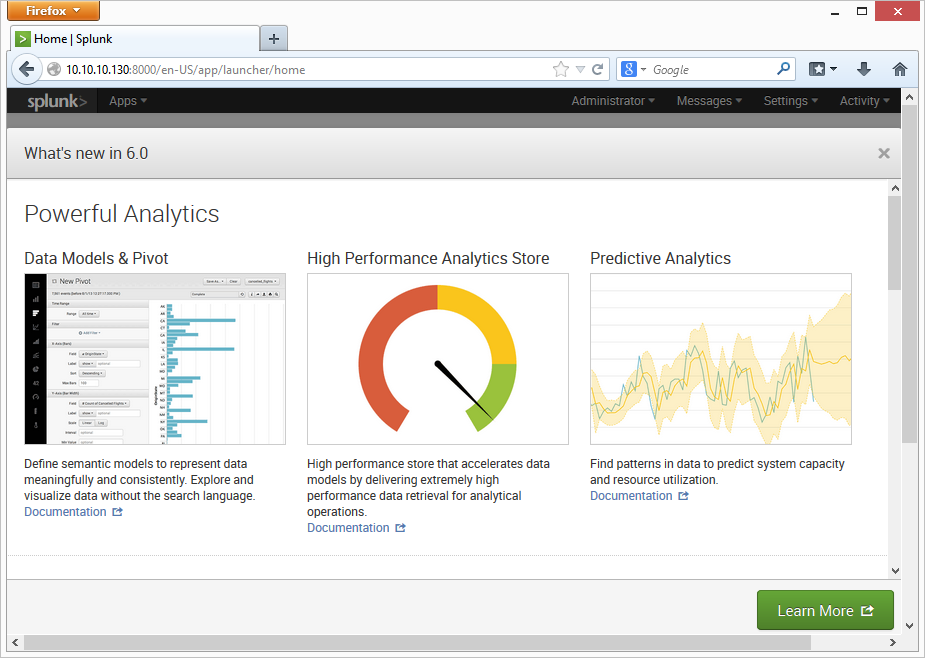Click the Google search magnifier icon
Screen dimensions: 925x658
pyautogui.click(x=783, y=69)
